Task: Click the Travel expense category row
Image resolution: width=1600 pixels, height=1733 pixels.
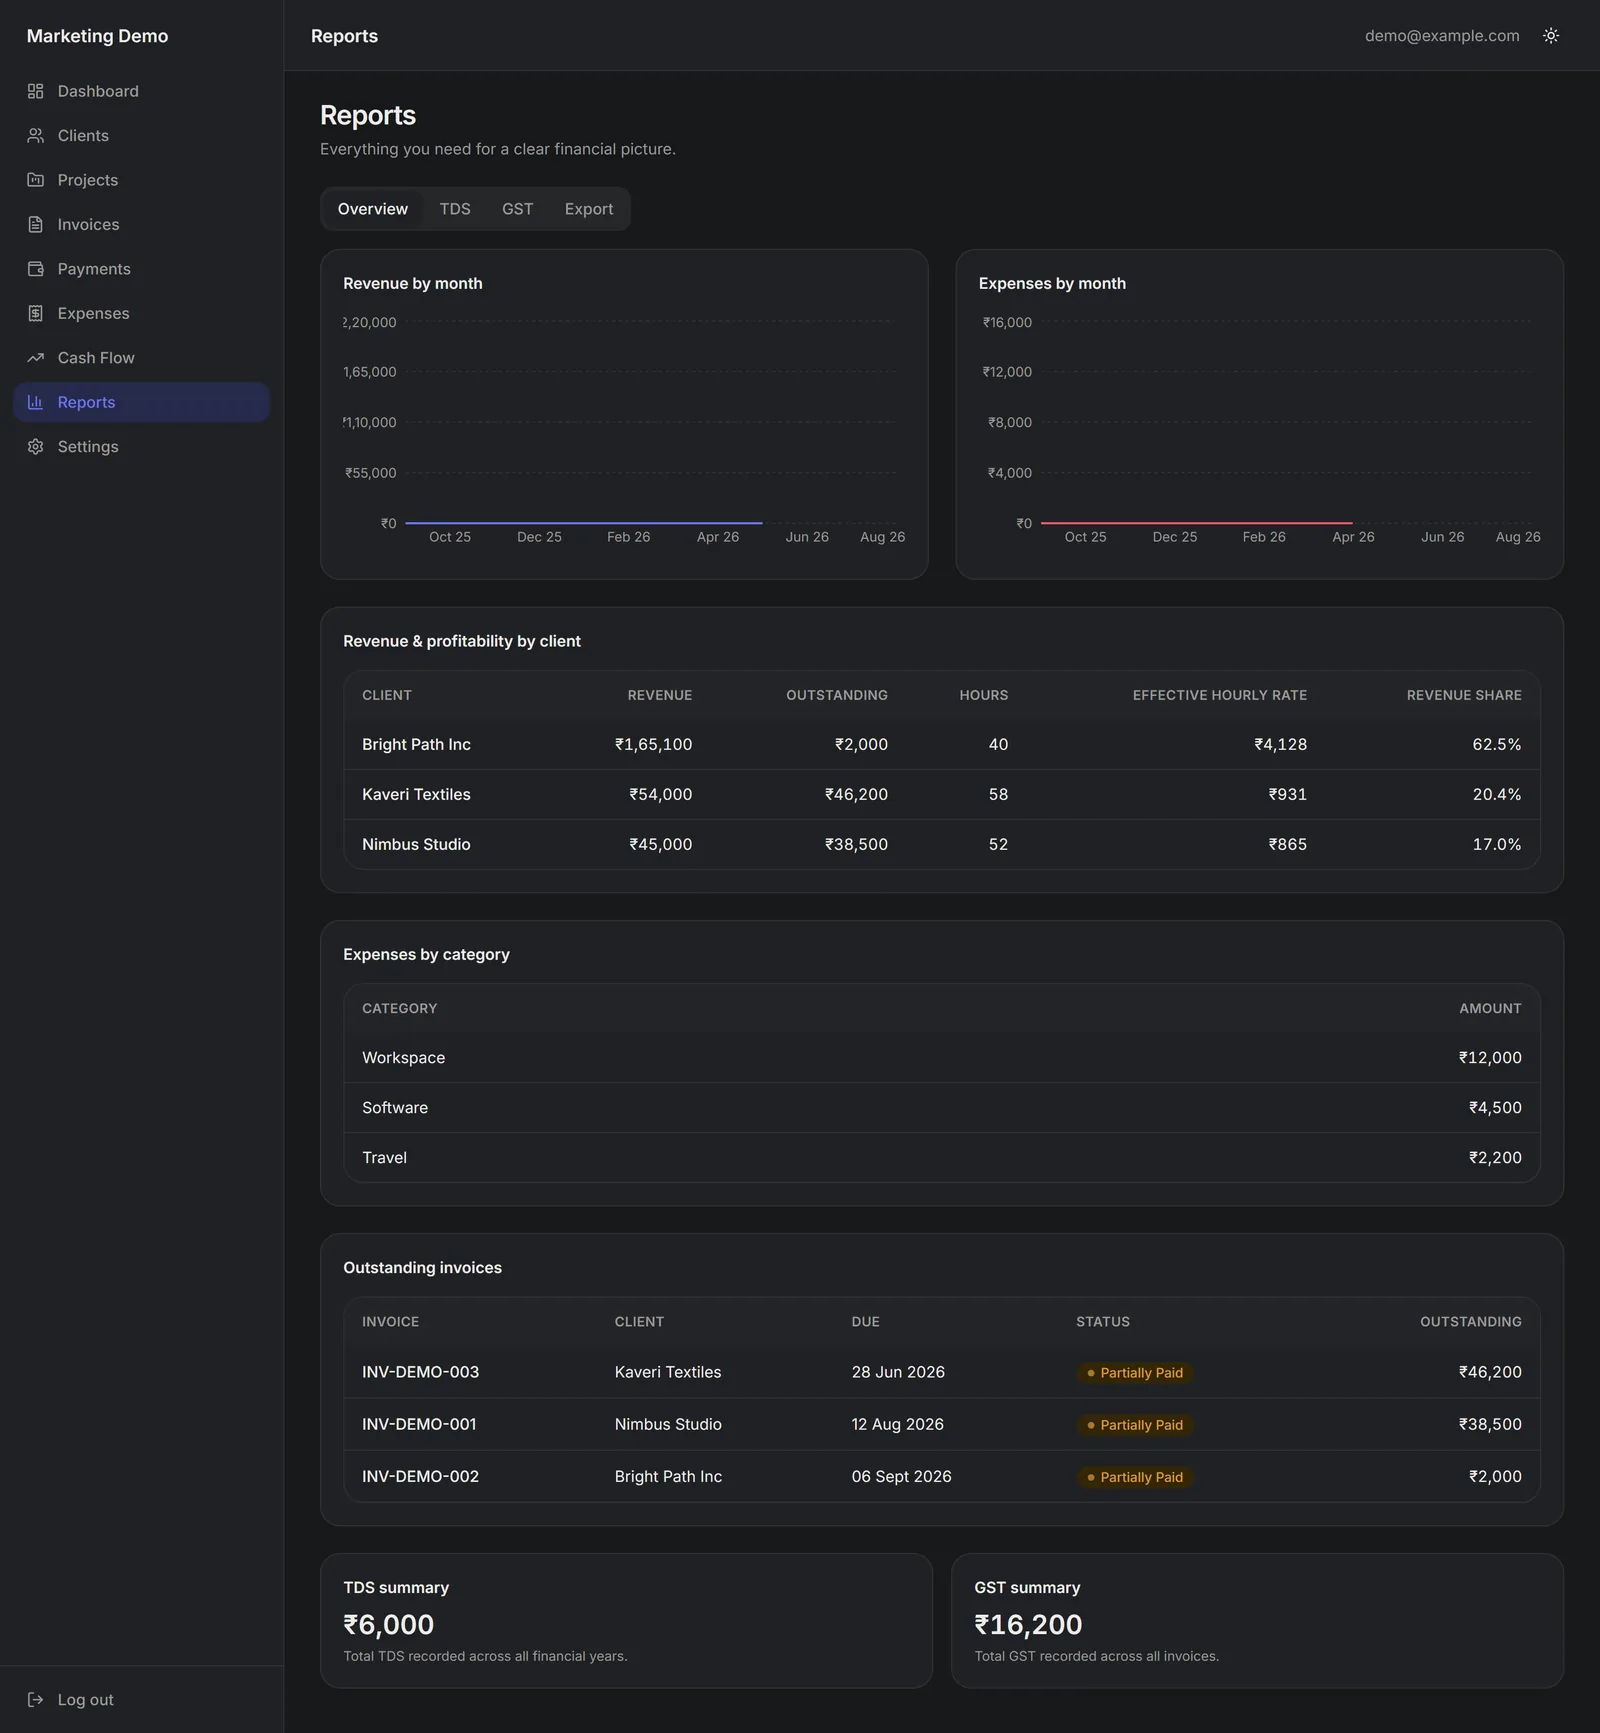Action: point(942,1157)
